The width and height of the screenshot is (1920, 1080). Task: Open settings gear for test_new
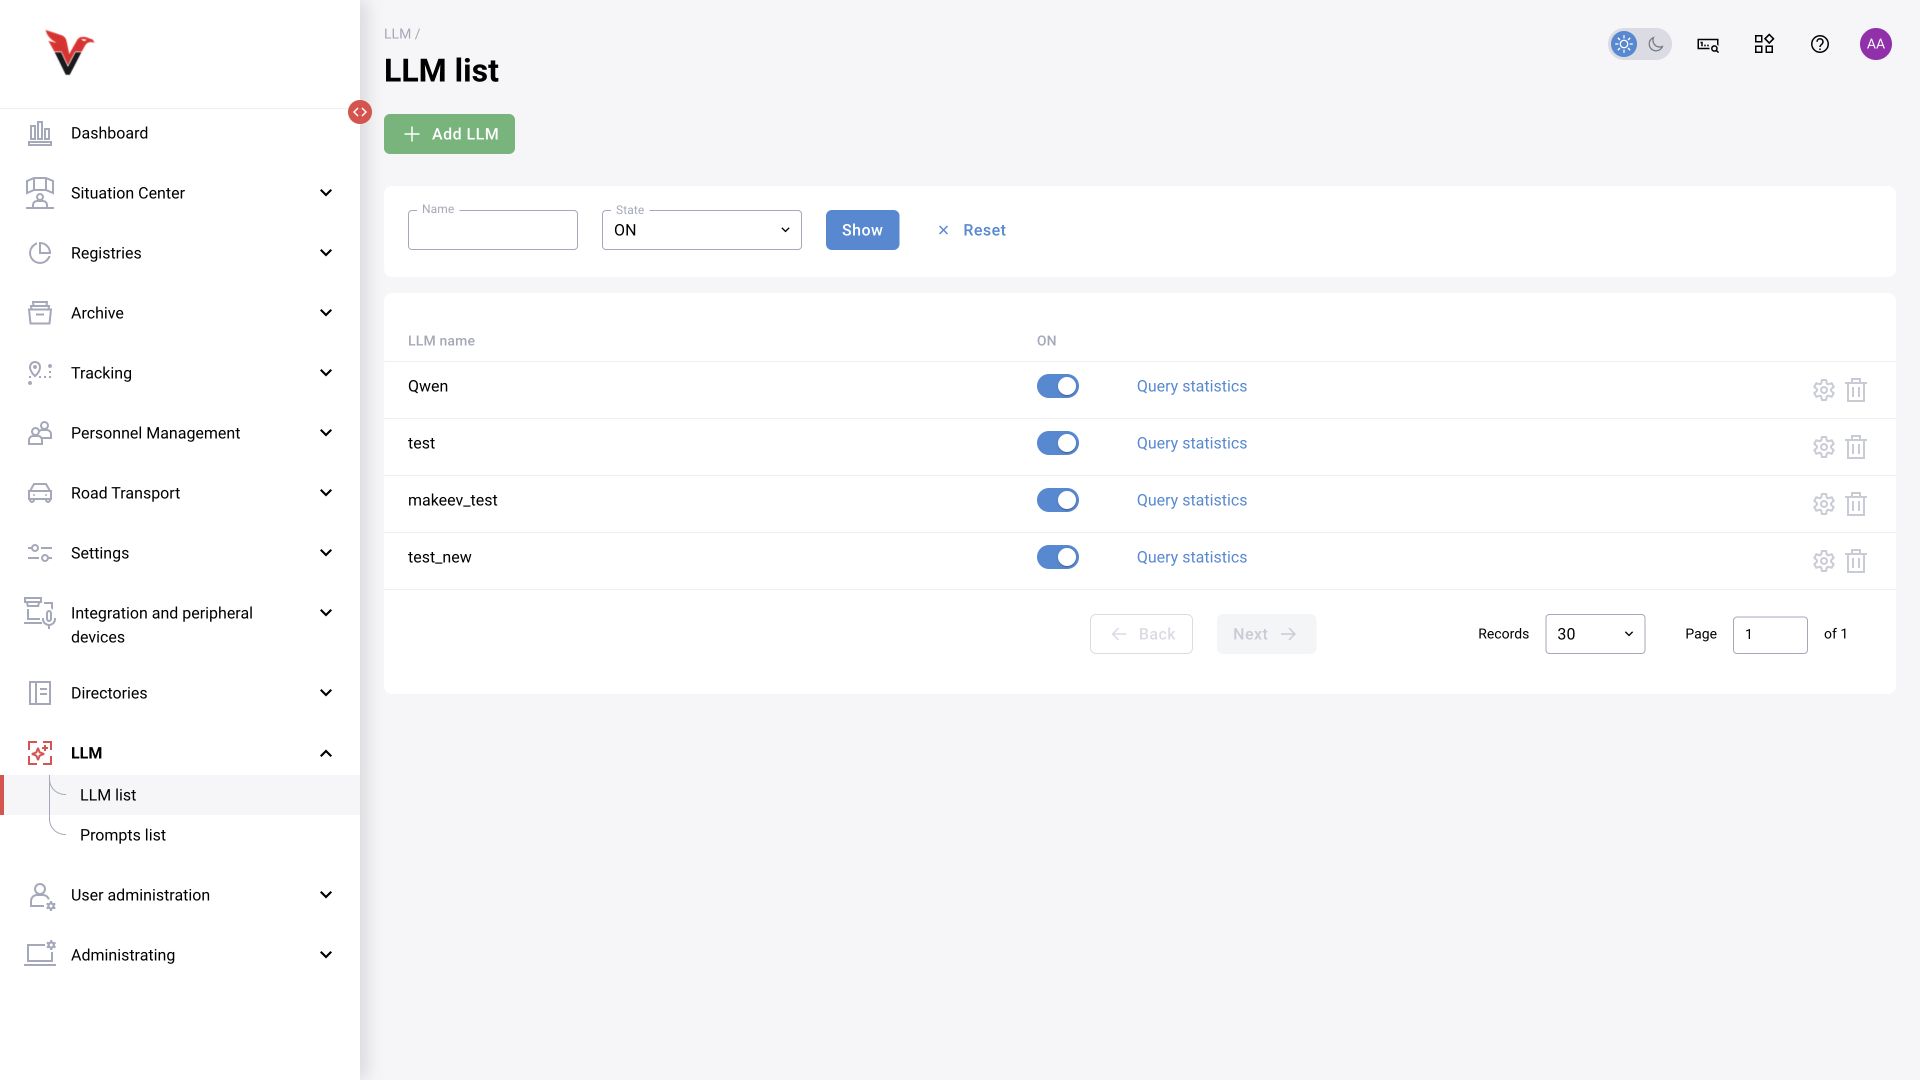1824,561
